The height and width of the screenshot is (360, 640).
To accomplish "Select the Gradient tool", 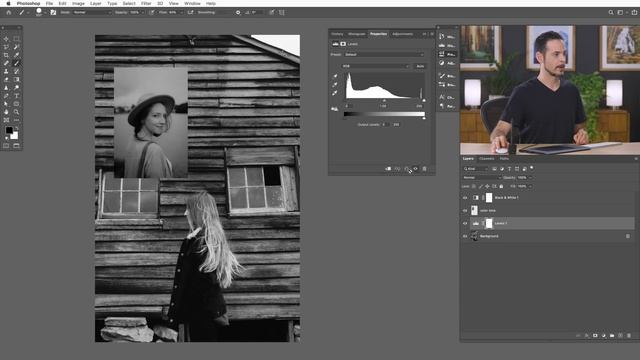I will click(17, 80).
